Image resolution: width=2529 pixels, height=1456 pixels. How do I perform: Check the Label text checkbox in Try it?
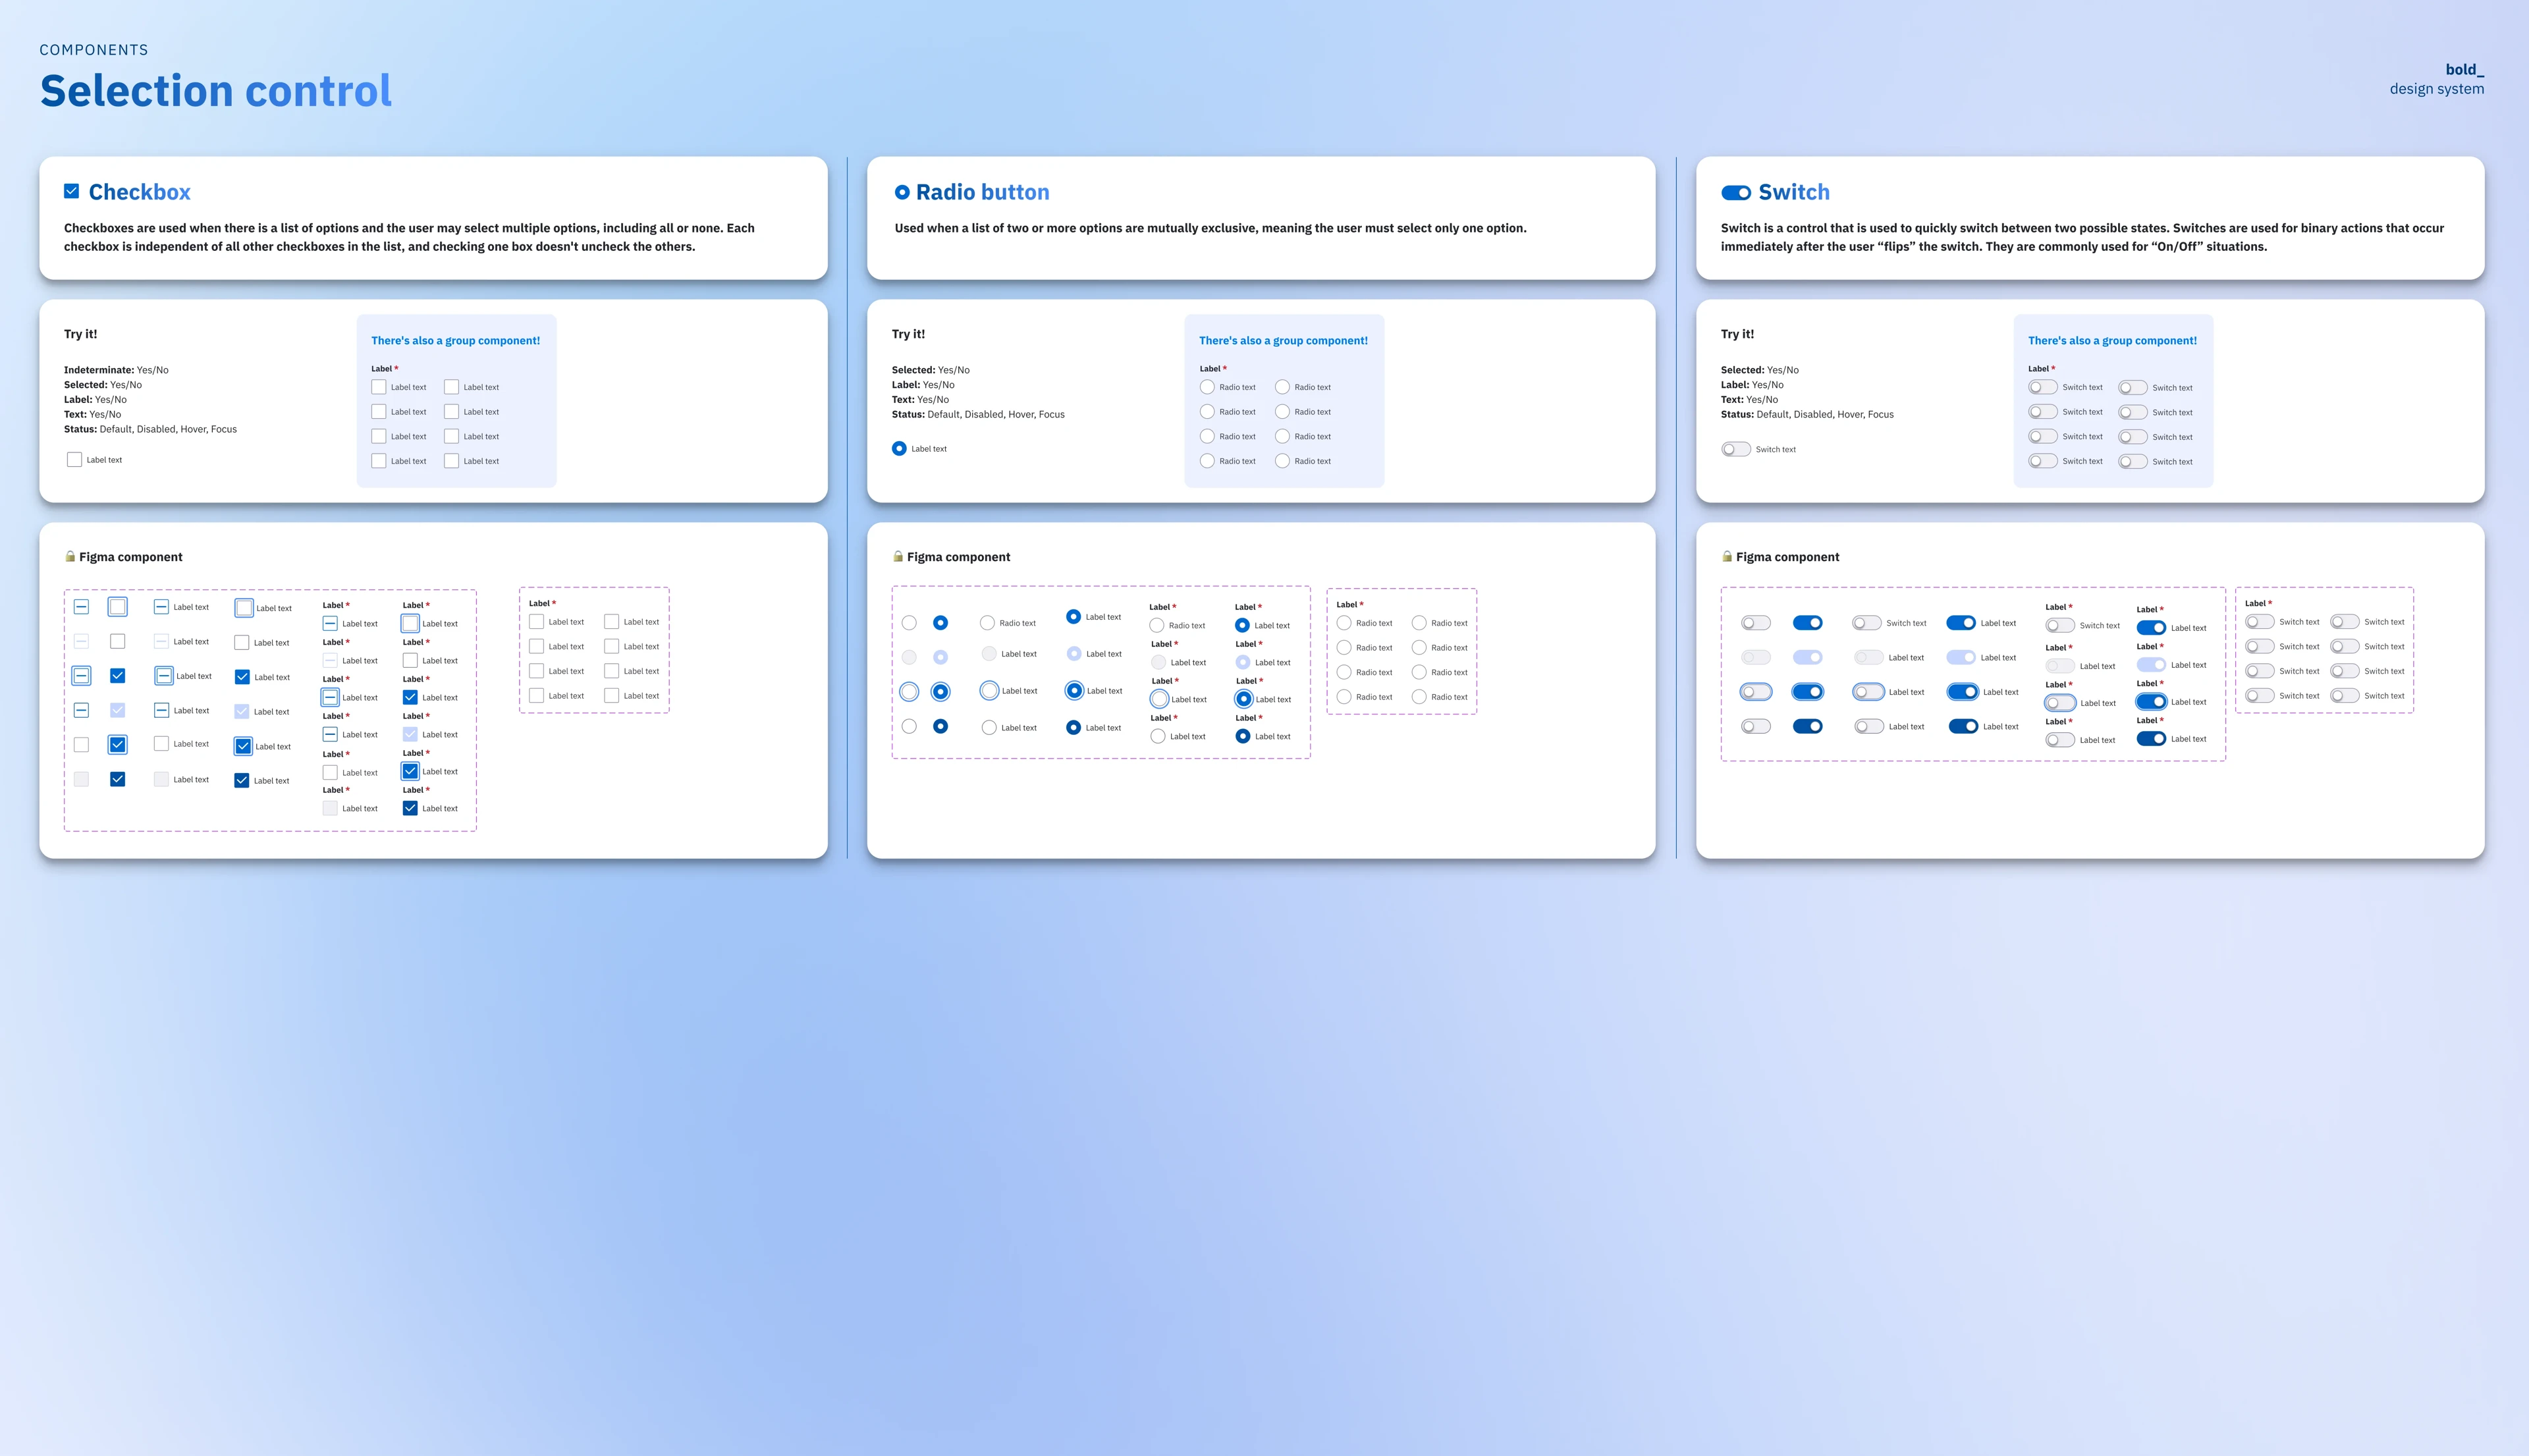pos(74,459)
